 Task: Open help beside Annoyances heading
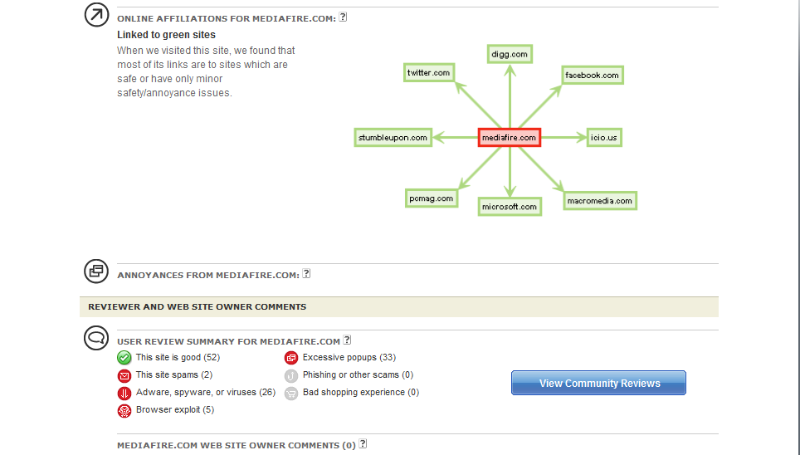click(x=307, y=273)
